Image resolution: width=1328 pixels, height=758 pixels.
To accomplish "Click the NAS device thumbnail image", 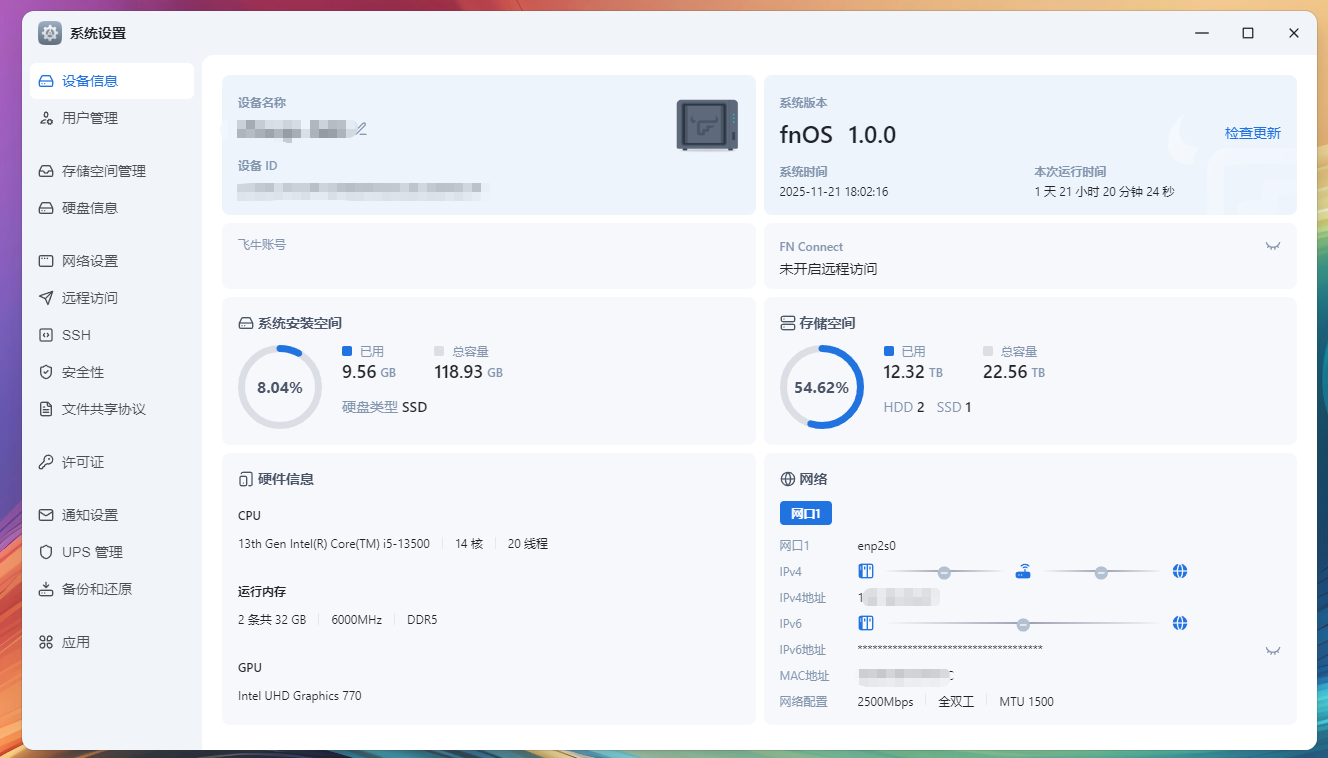I will (x=707, y=125).
